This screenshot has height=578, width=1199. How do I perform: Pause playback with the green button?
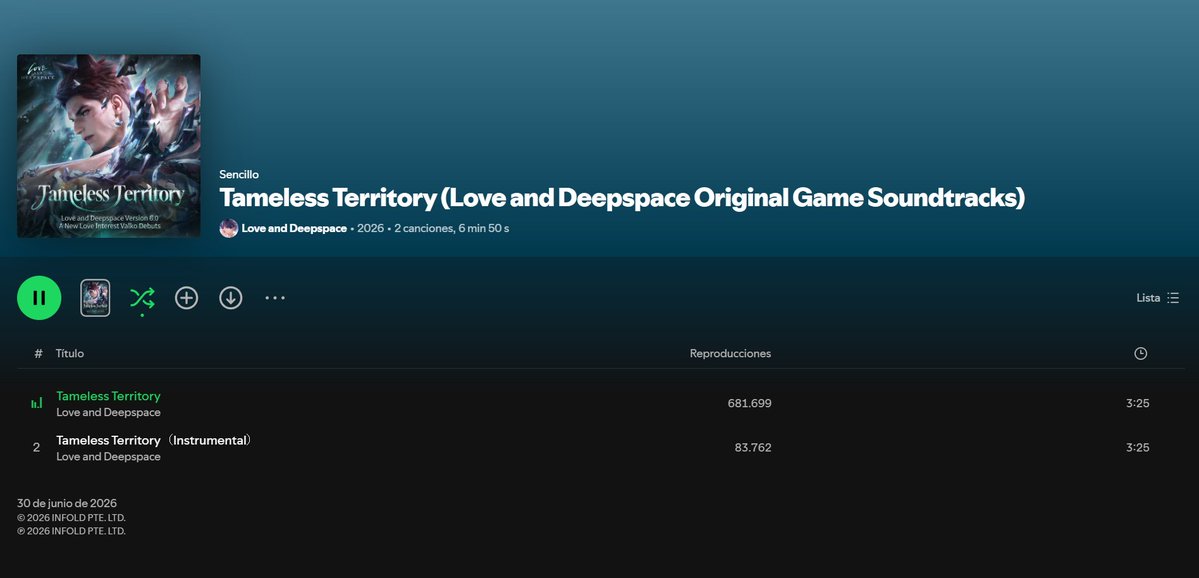pyautogui.click(x=39, y=297)
